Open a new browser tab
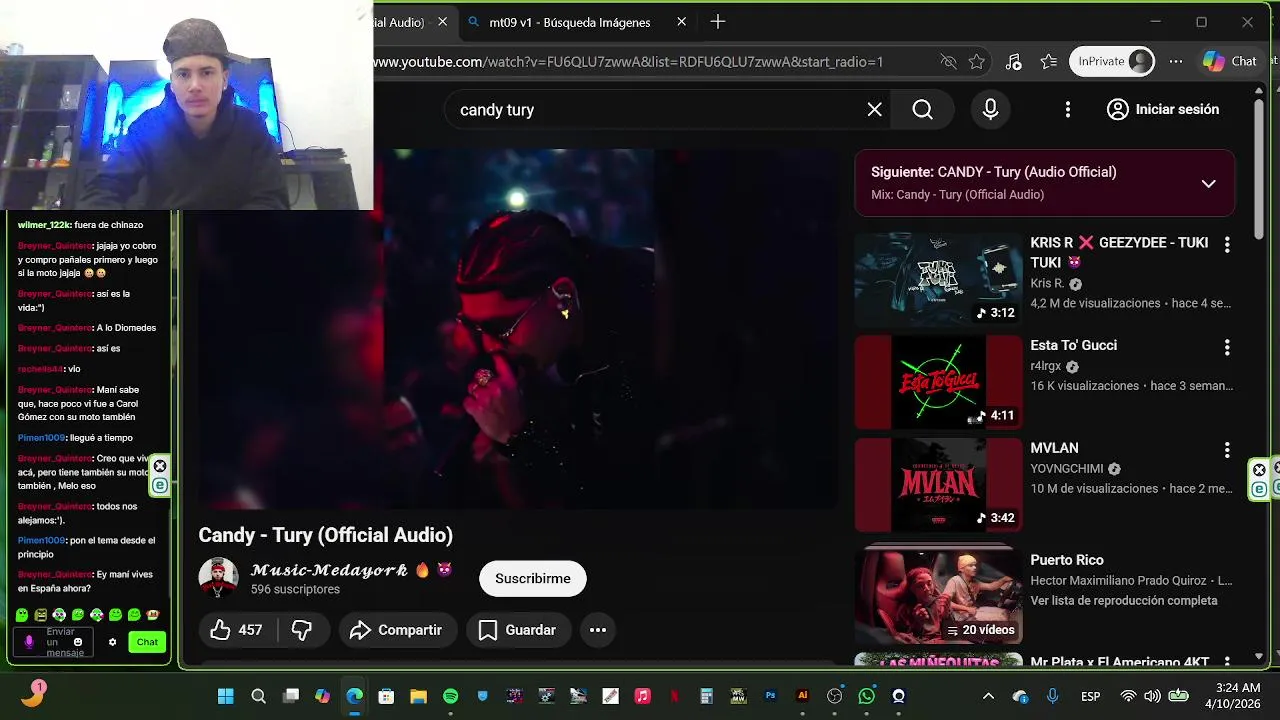Screen dimensions: 1280x720 pyautogui.click(x=717, y=22)
